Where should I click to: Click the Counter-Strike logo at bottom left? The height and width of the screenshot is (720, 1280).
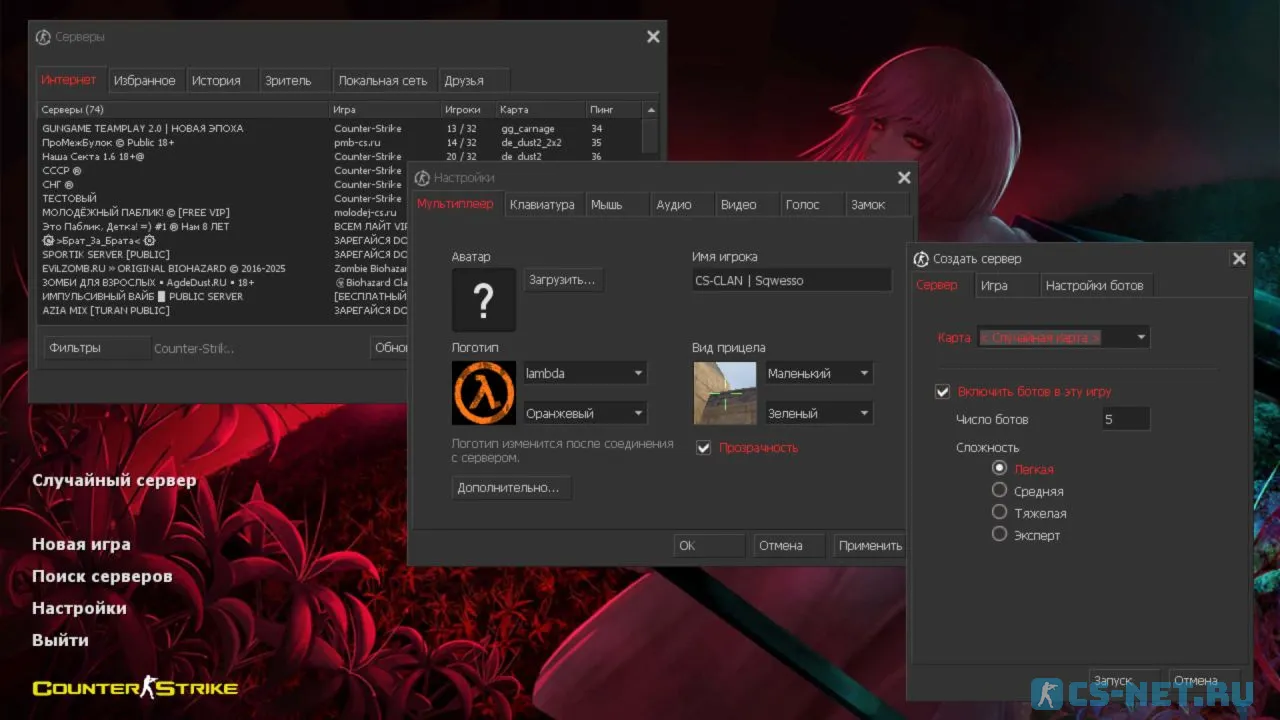pyautogui.click(x=135, y=687)
